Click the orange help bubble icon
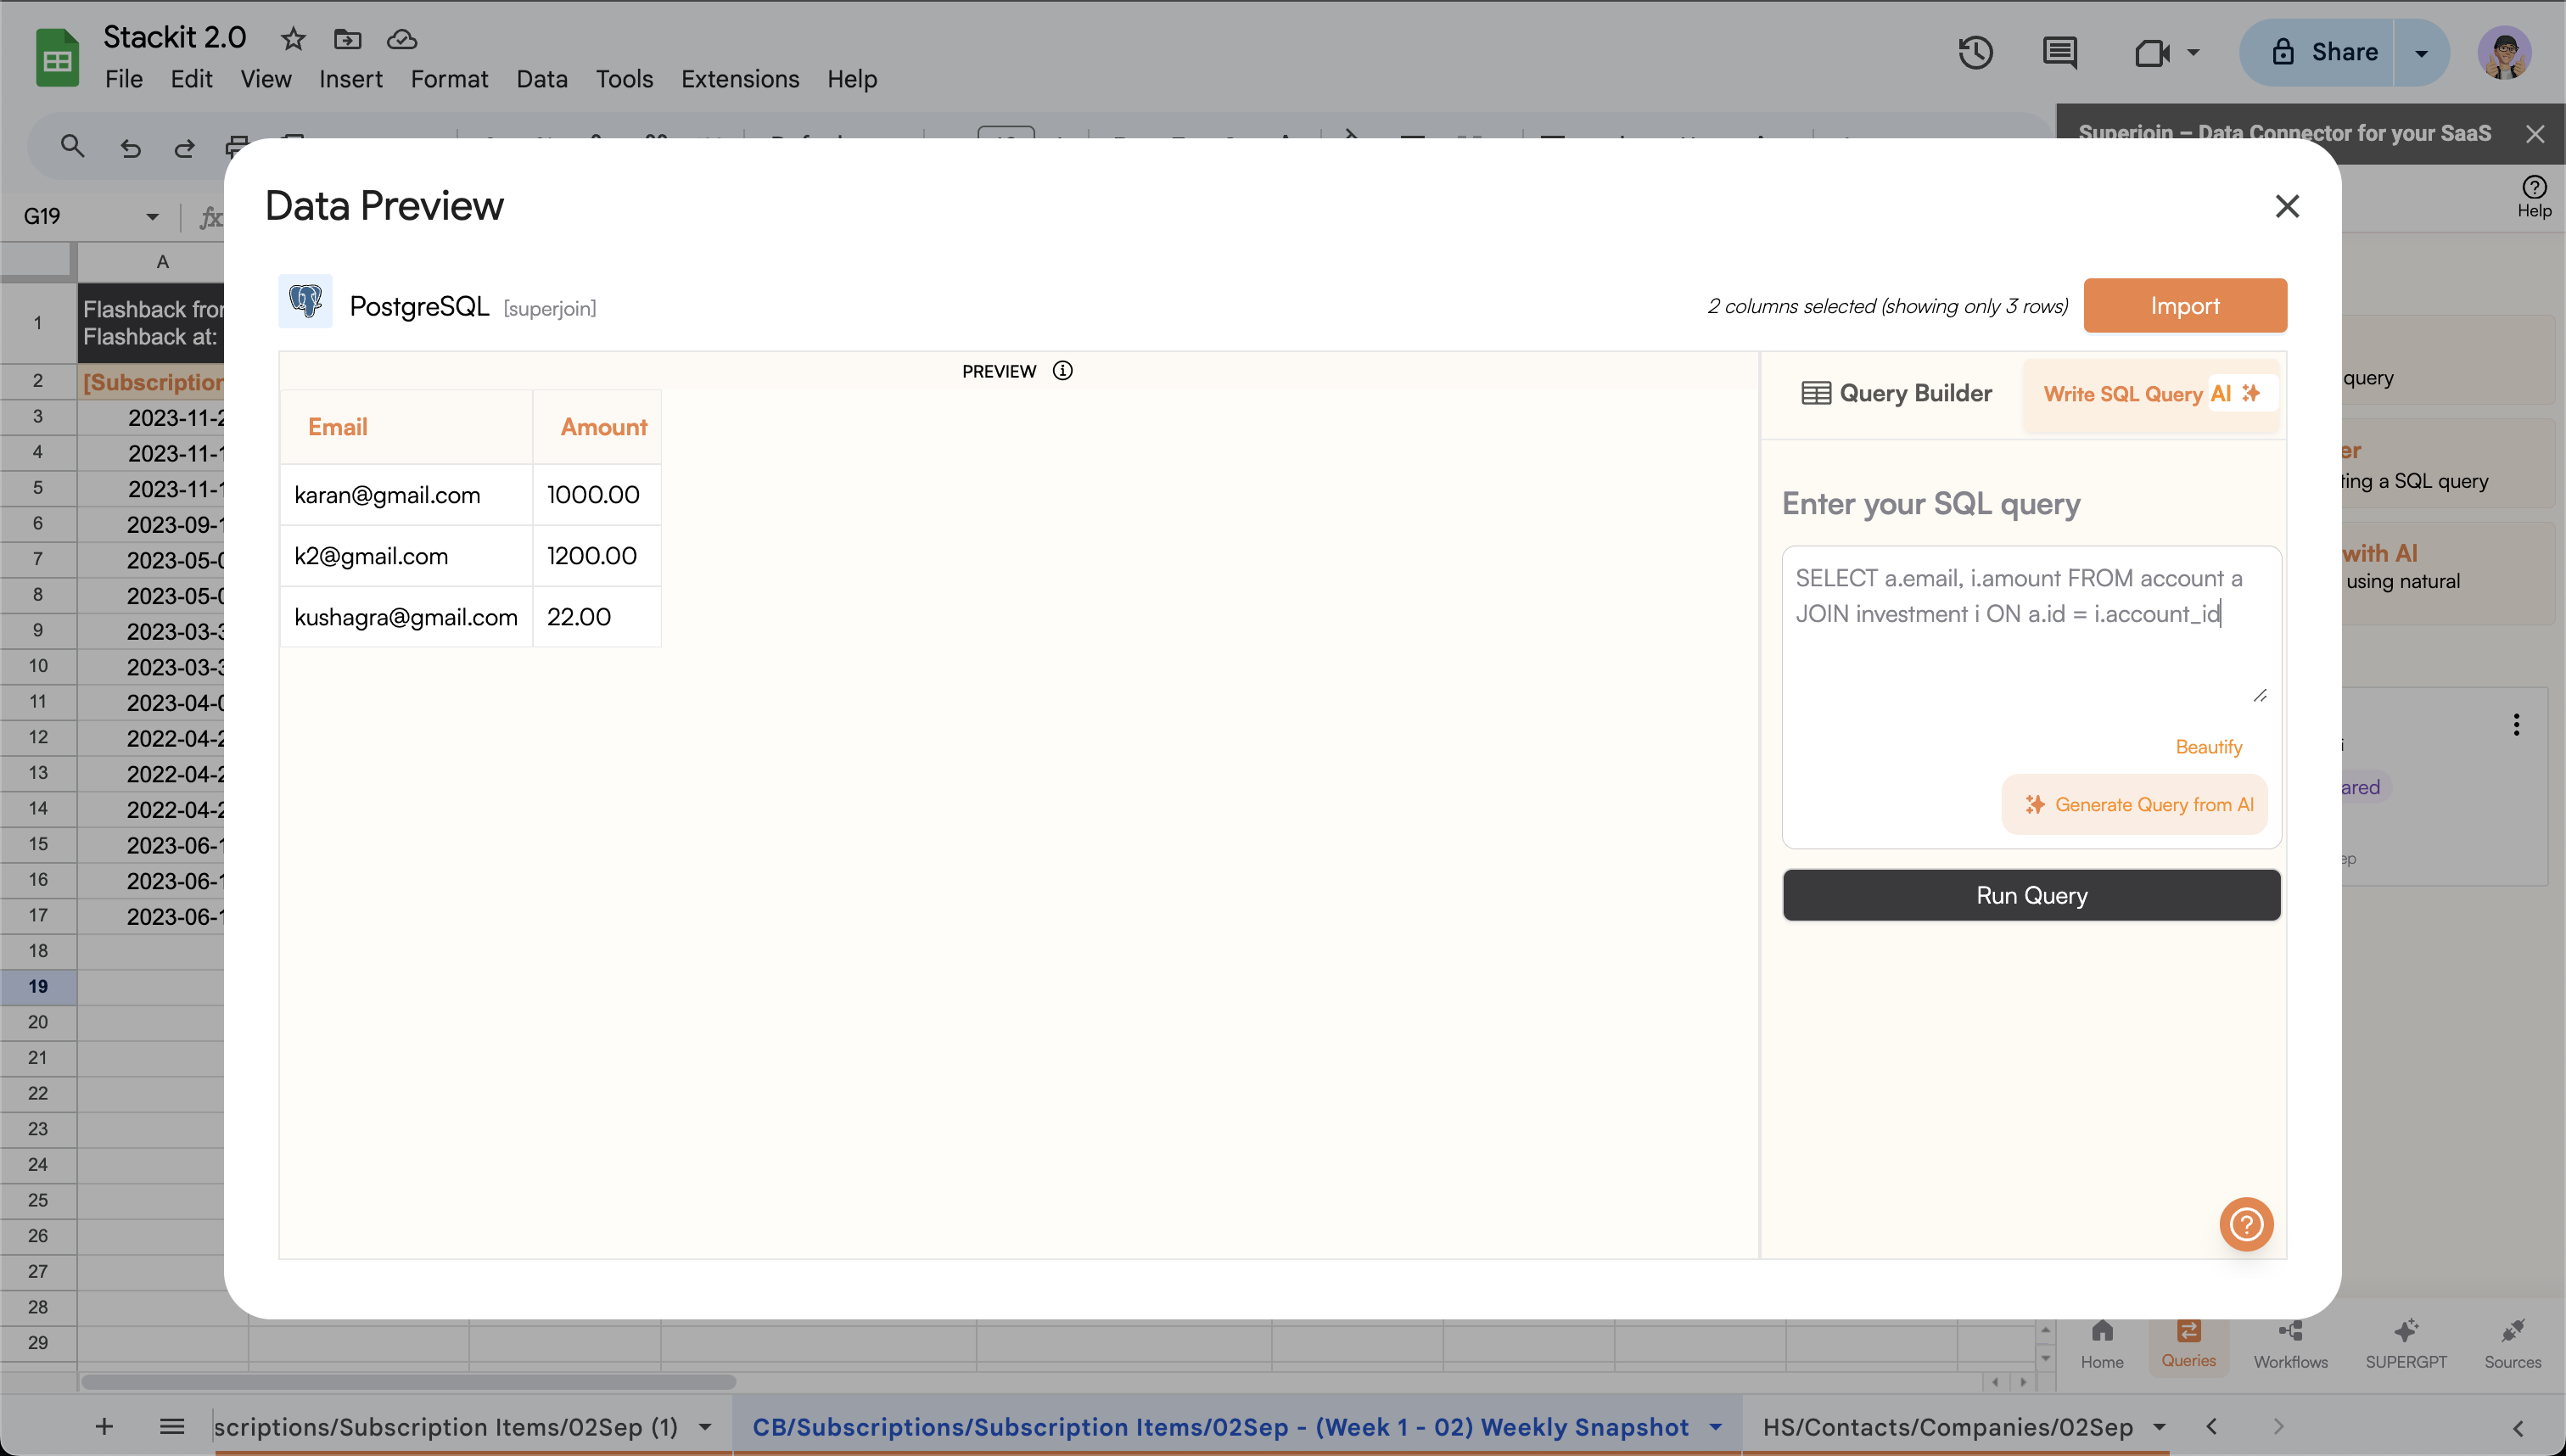 (2246, 1224)
